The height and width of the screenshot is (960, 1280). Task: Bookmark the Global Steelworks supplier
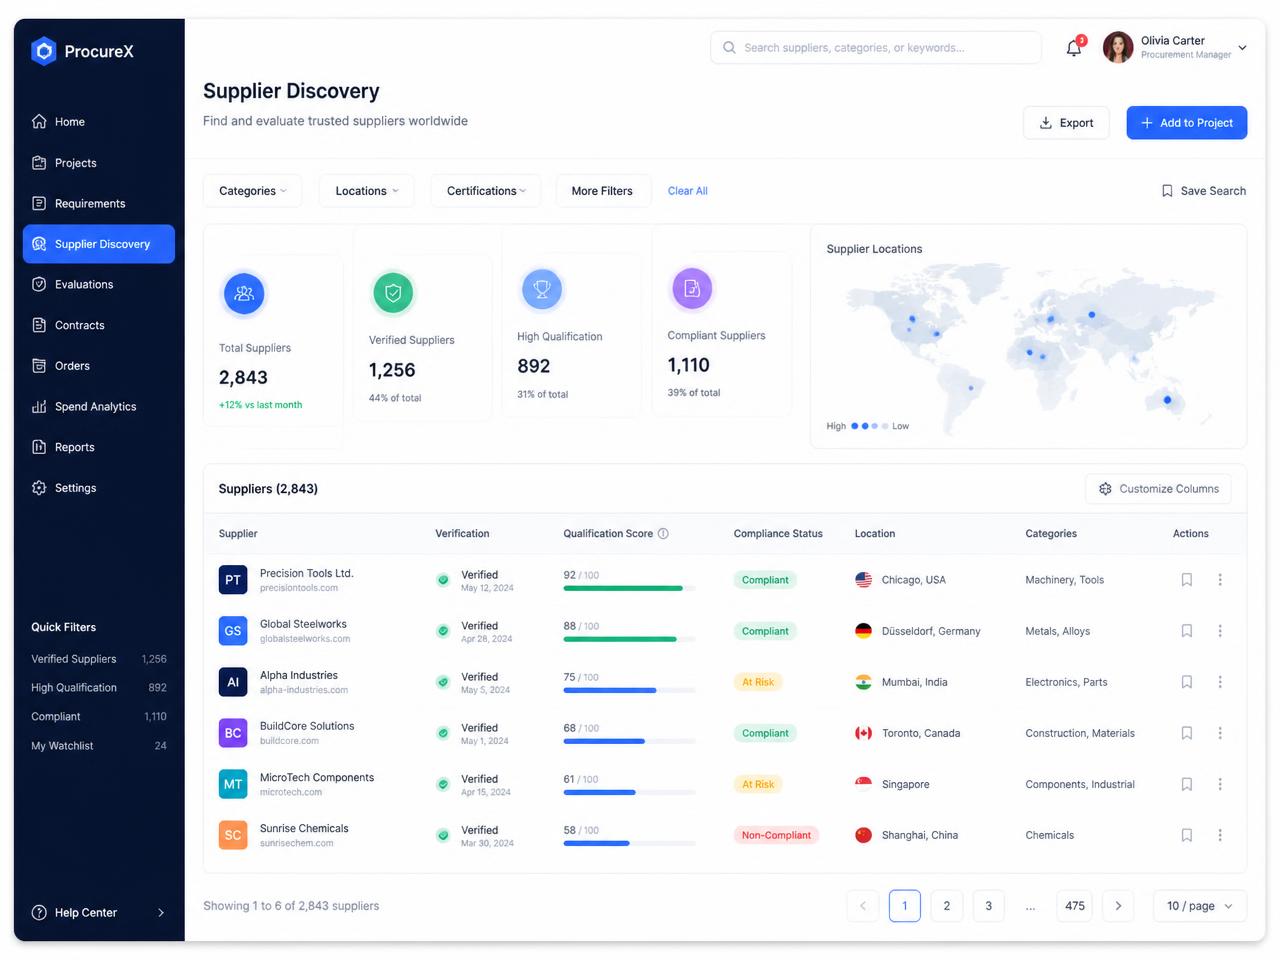1187,631
